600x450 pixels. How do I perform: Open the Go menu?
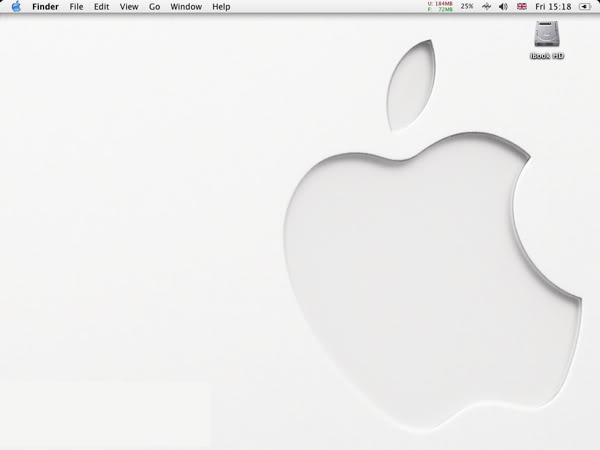tap(154, 7)
